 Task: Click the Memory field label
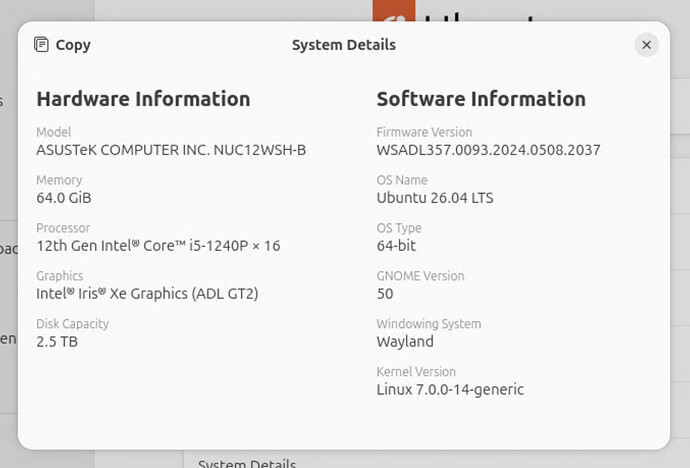(x=59, y=180)
